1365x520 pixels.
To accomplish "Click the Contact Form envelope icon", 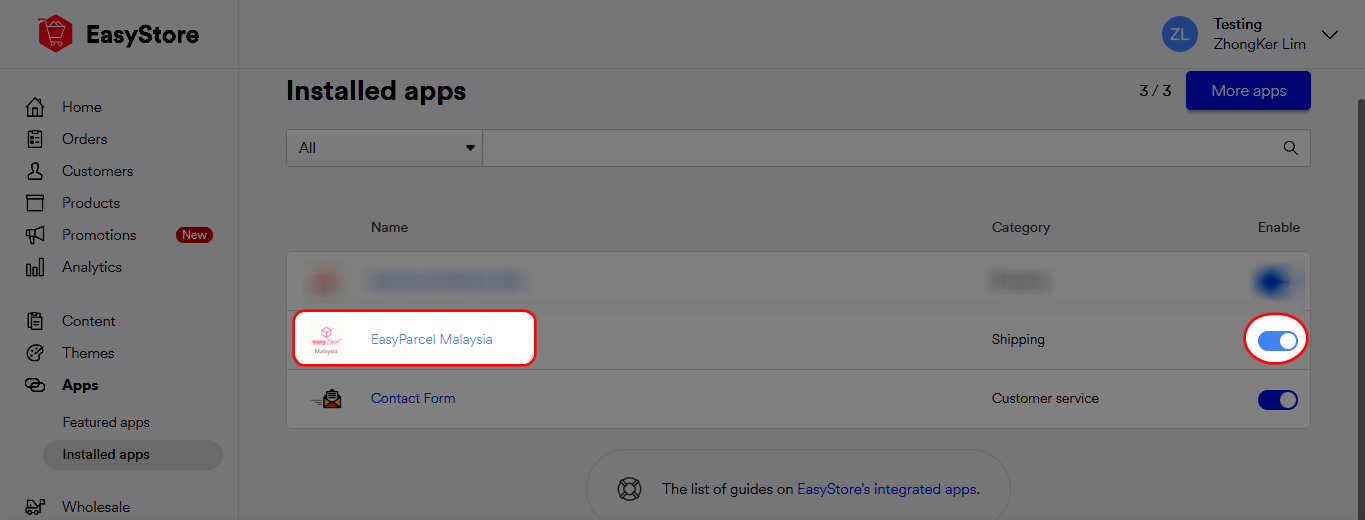I will (x=327, y=399).
